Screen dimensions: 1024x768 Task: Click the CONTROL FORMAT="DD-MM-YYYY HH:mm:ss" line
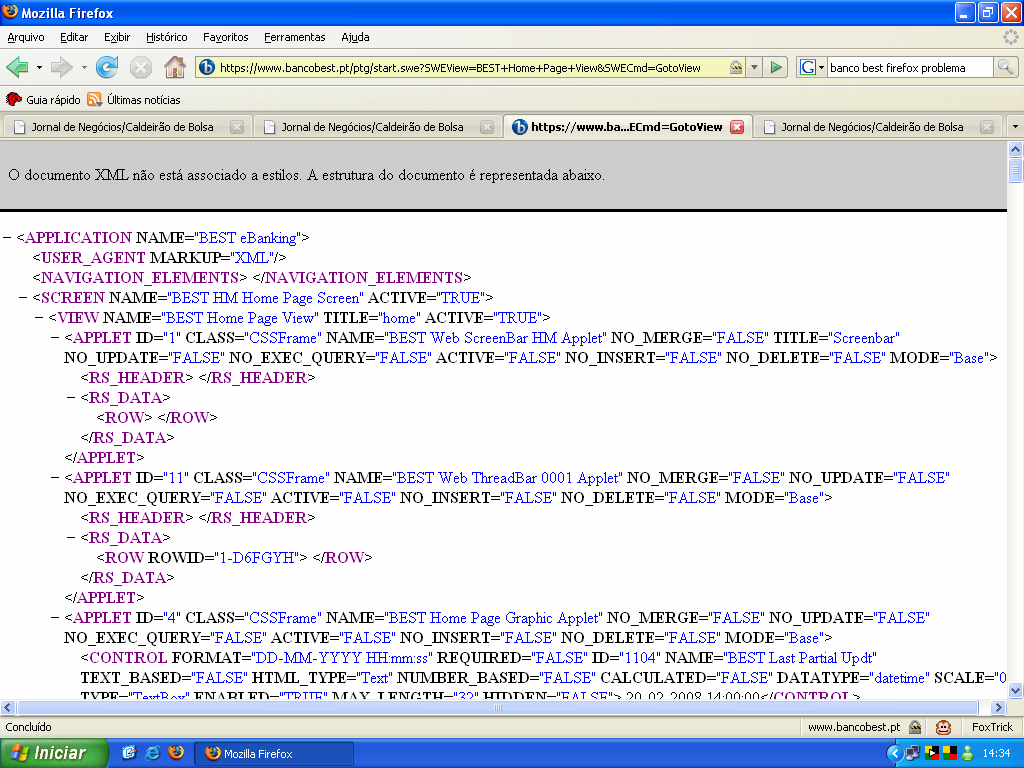point(479,658)
